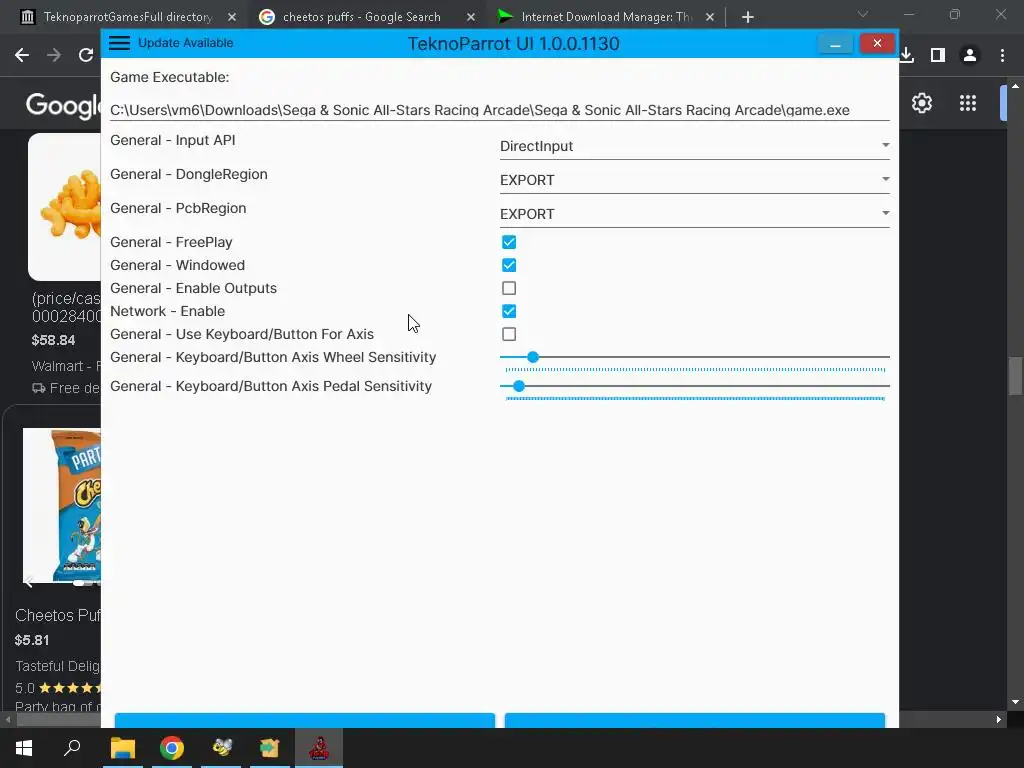Open Google settings gear icon
This screenshot has height=768, width=1024.
[921, 103]
